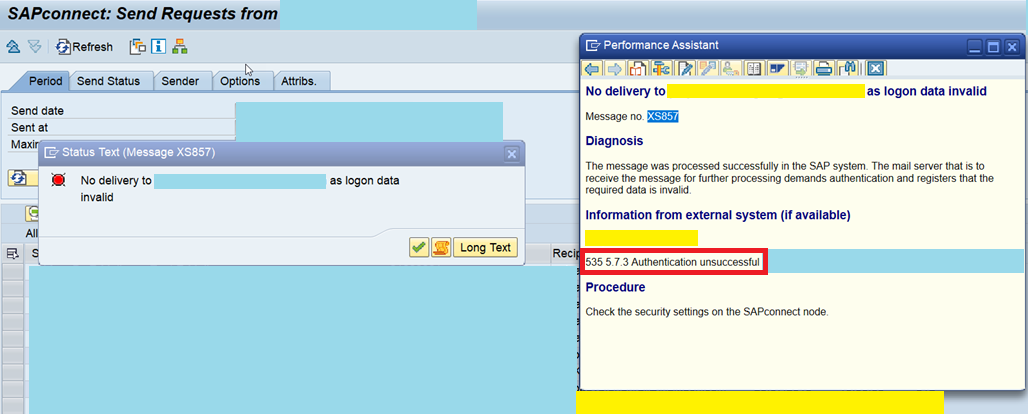1028x414 pixels.
Task: Click the 'Information from external system' heading
Action: coord(718,215)
